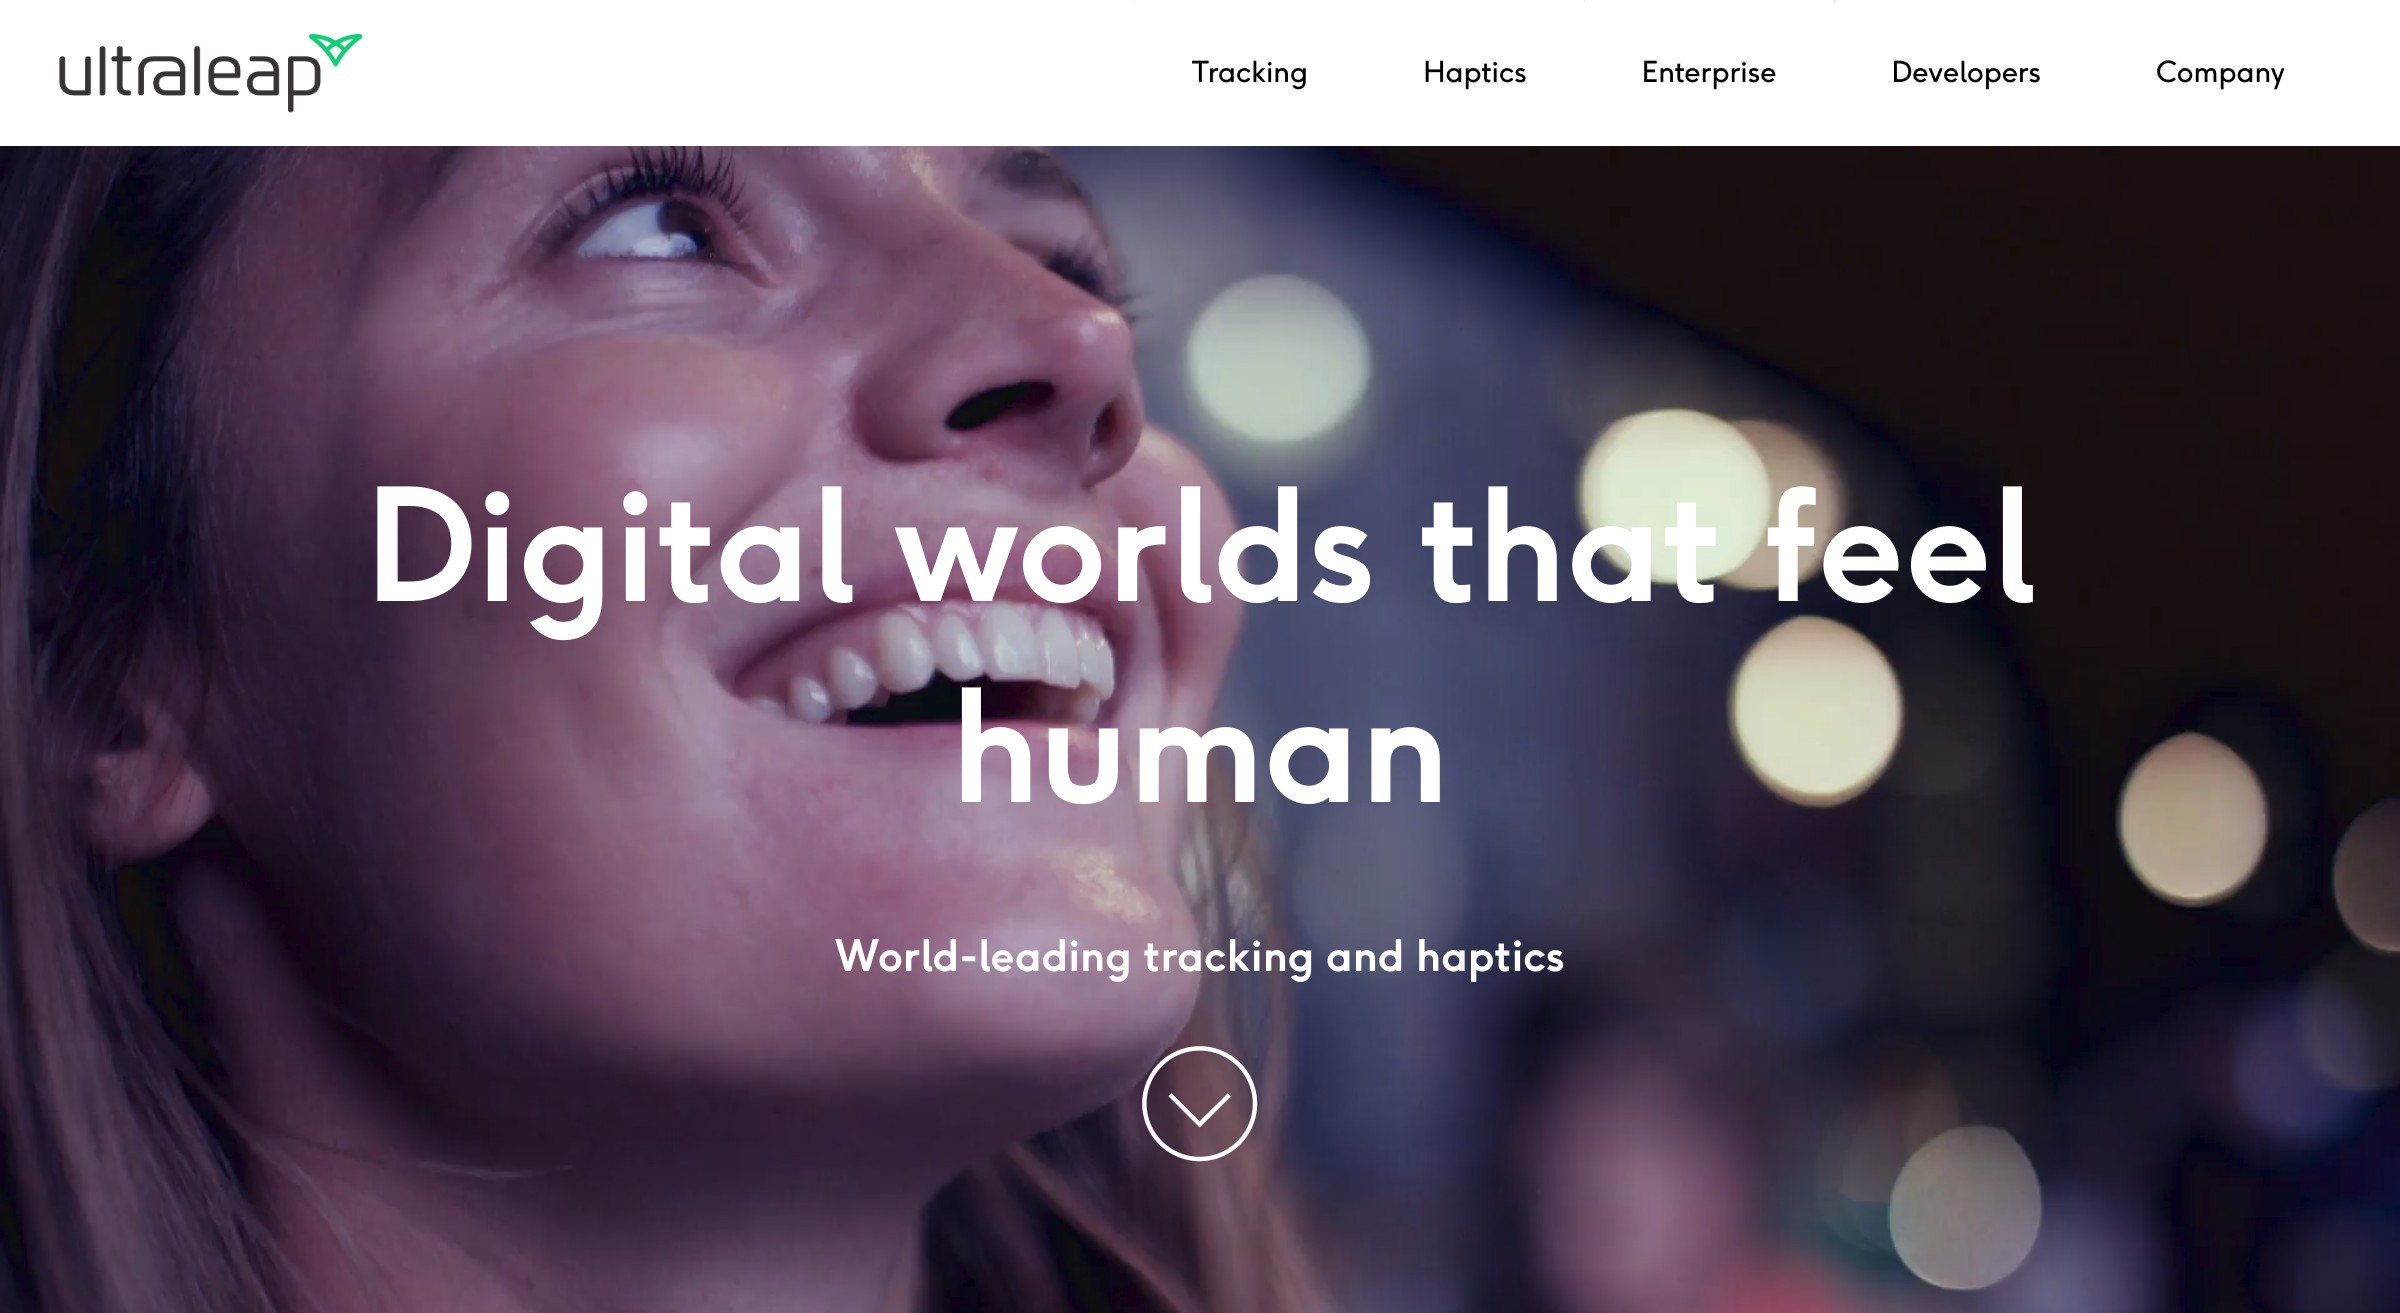2400x1313 pixels.
Task: Click the word "worlds" in the headline
Action: [x=1135, y=547]
